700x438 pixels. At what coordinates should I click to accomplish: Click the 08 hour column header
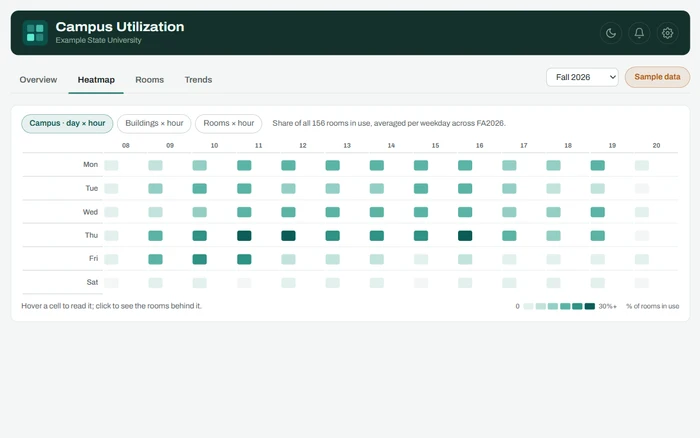[126, 146]
